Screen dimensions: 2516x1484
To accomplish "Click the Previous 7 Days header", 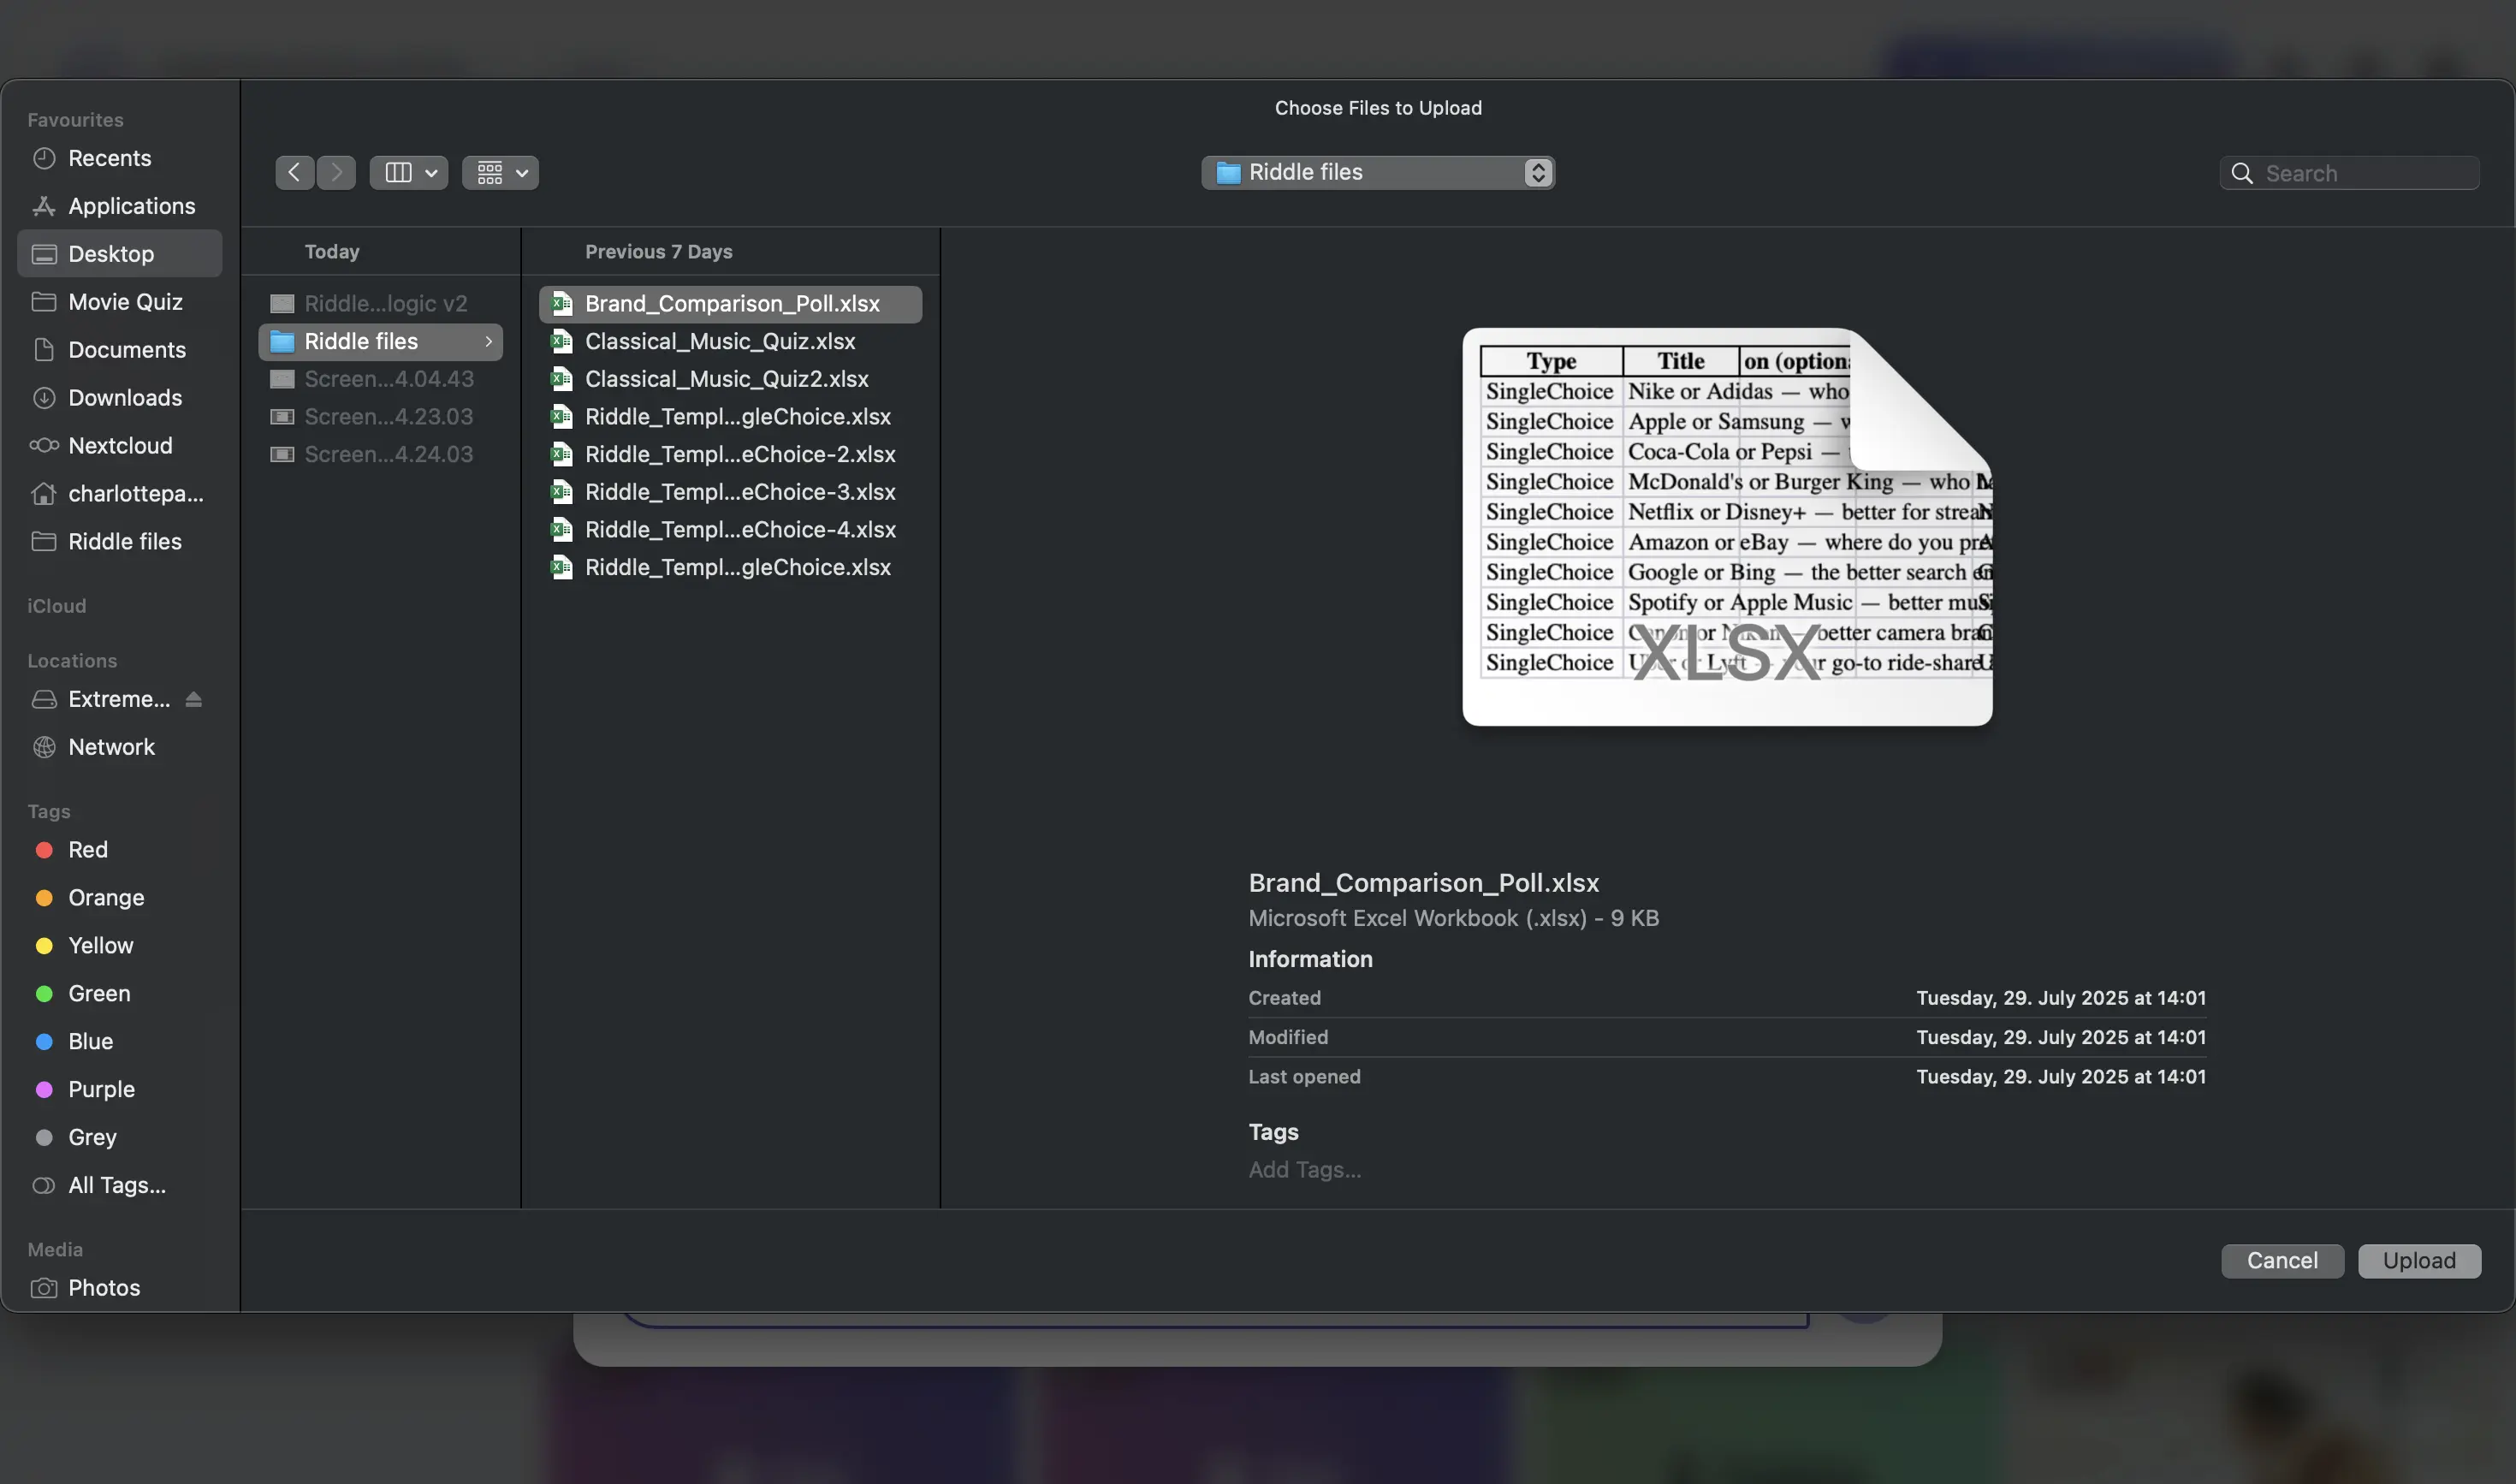I will (x=659, y=252).
